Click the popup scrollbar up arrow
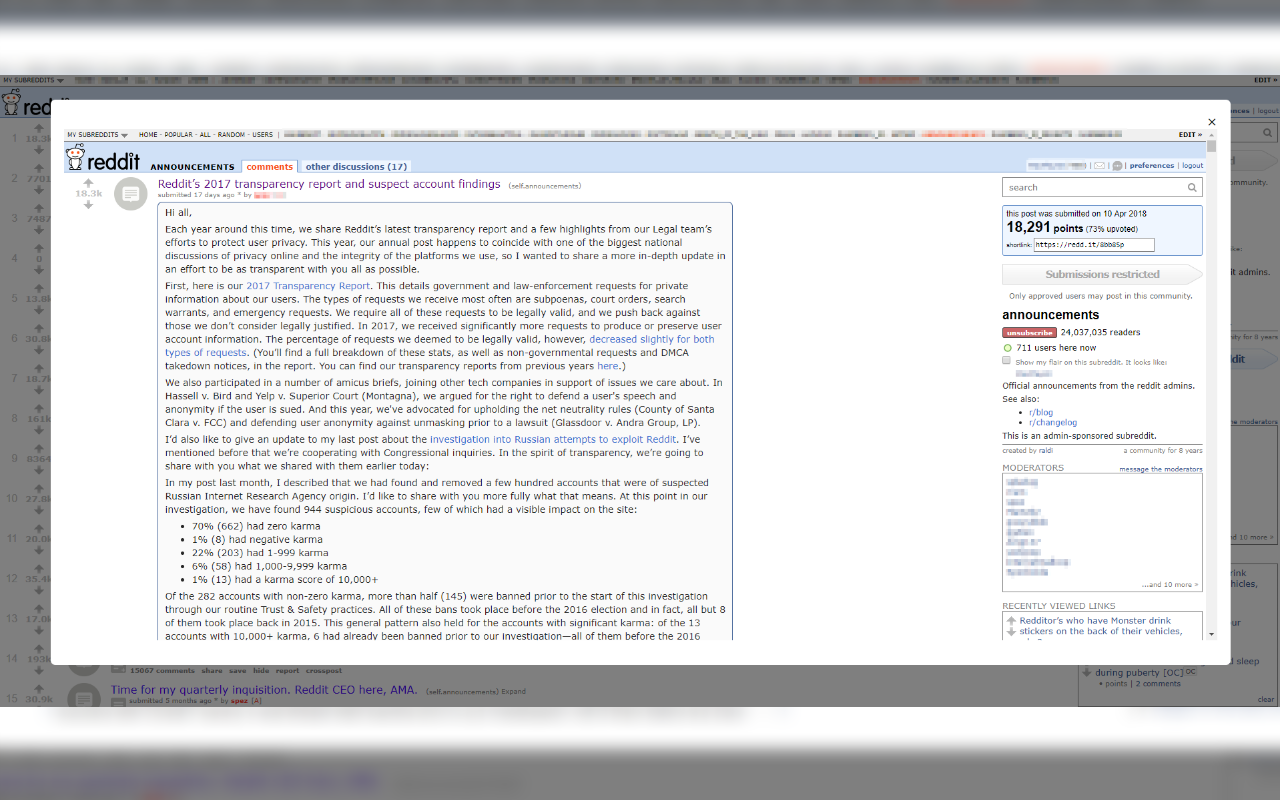Viewport: 1280px width, 800px height. (1212, 134)
